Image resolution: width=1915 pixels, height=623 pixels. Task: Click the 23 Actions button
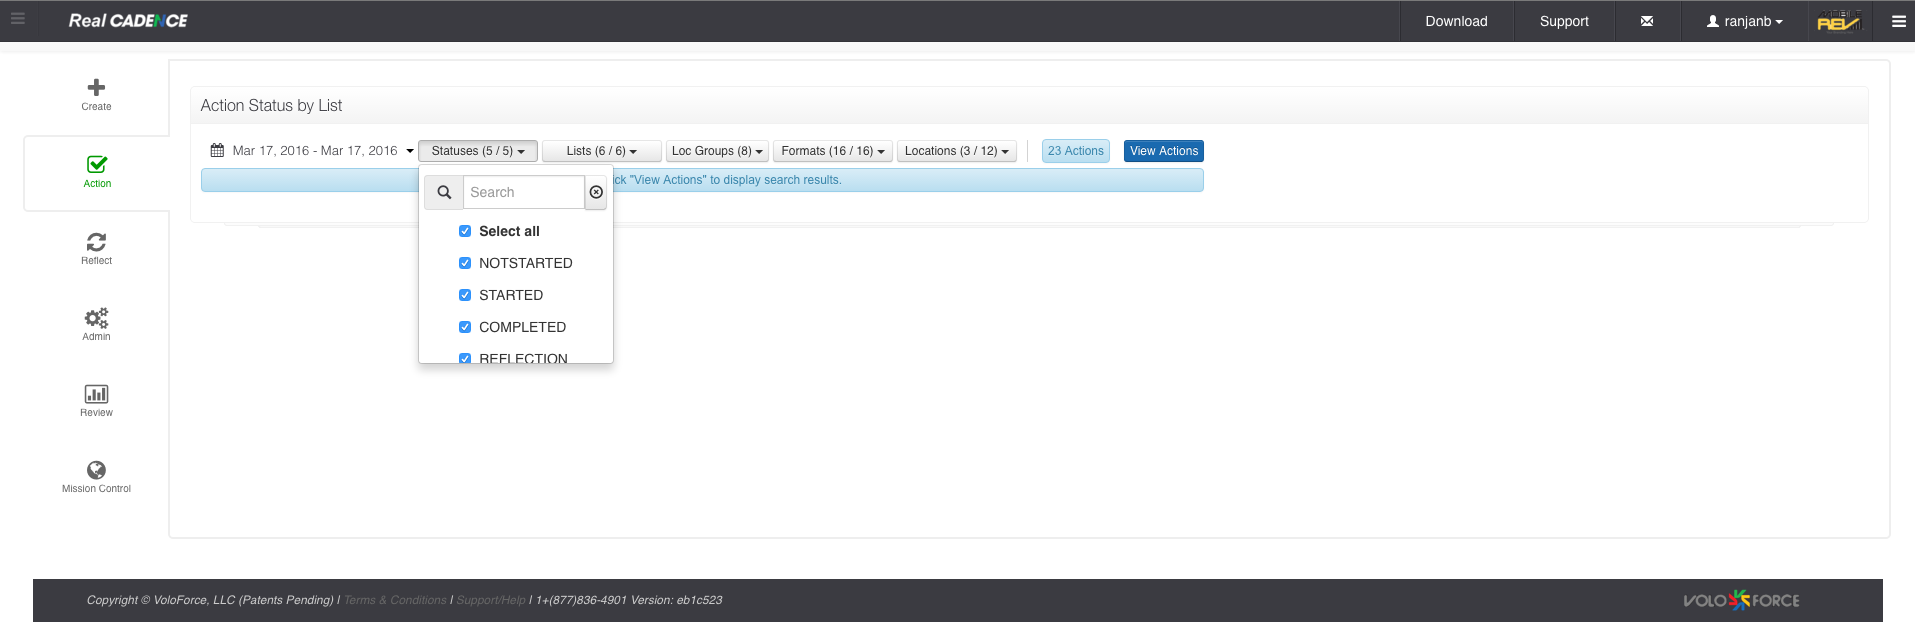pyautogui.click(x=1075, y=151)
